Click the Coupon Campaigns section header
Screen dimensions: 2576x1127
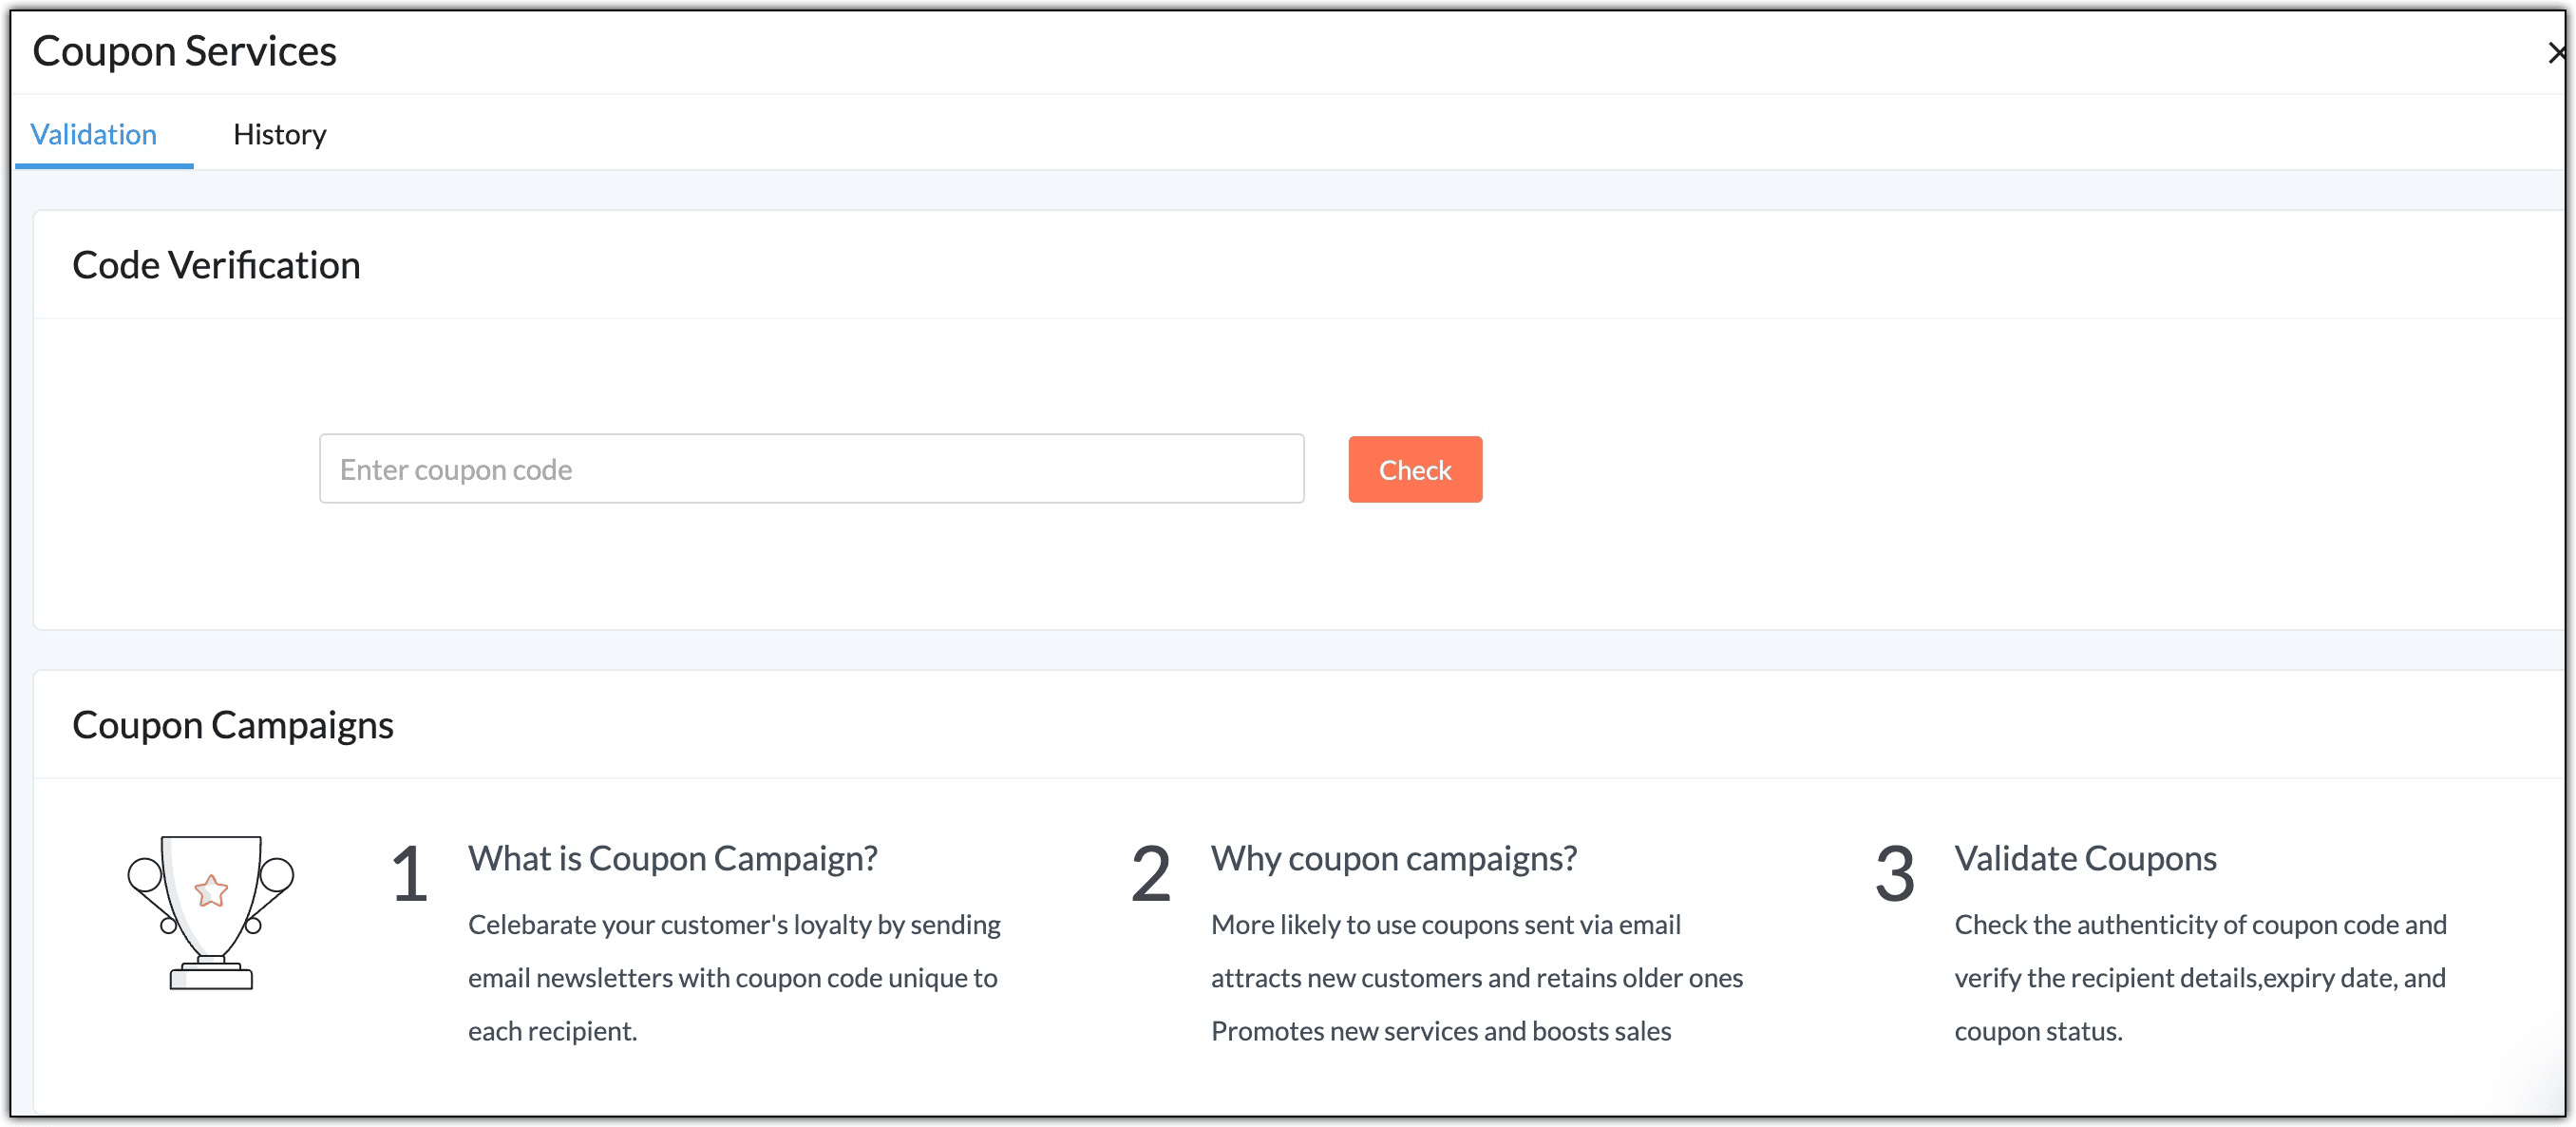pyautogui.click(x=232, y=725)
